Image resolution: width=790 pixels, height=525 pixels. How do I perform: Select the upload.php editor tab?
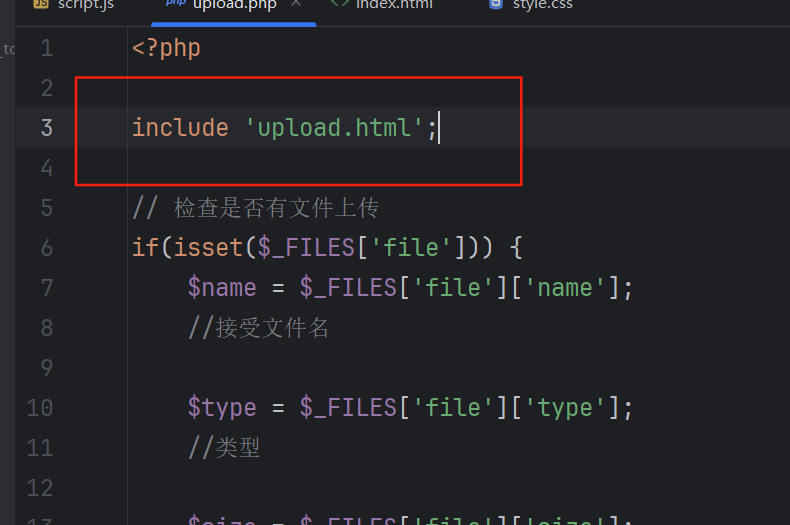point(234,6)
